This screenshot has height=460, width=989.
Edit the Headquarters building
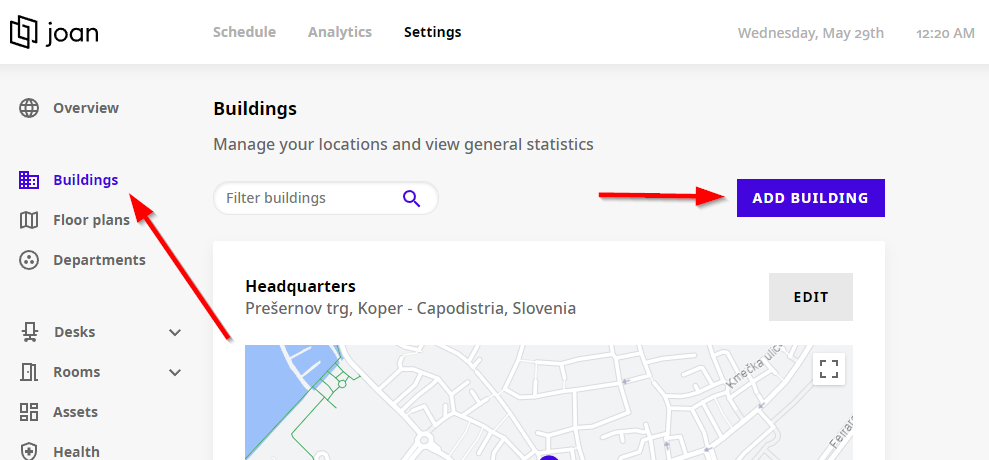coord(811,297)
